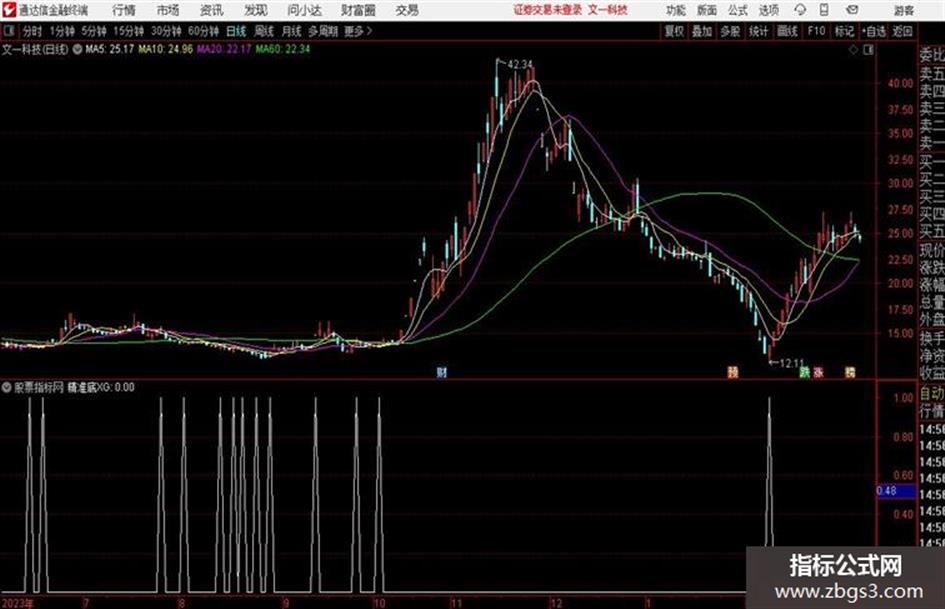This screenshot has width=945, height=609.
Task: Open the indicator round icon beside 股票指标网
Action: tap(7, 387)
